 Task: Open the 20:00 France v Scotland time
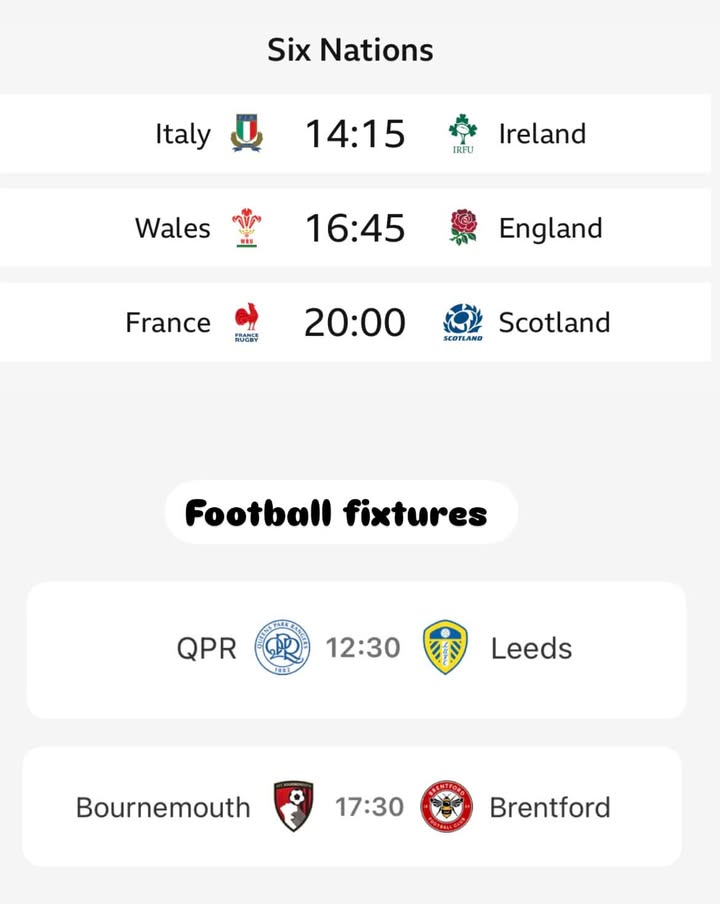355,322
